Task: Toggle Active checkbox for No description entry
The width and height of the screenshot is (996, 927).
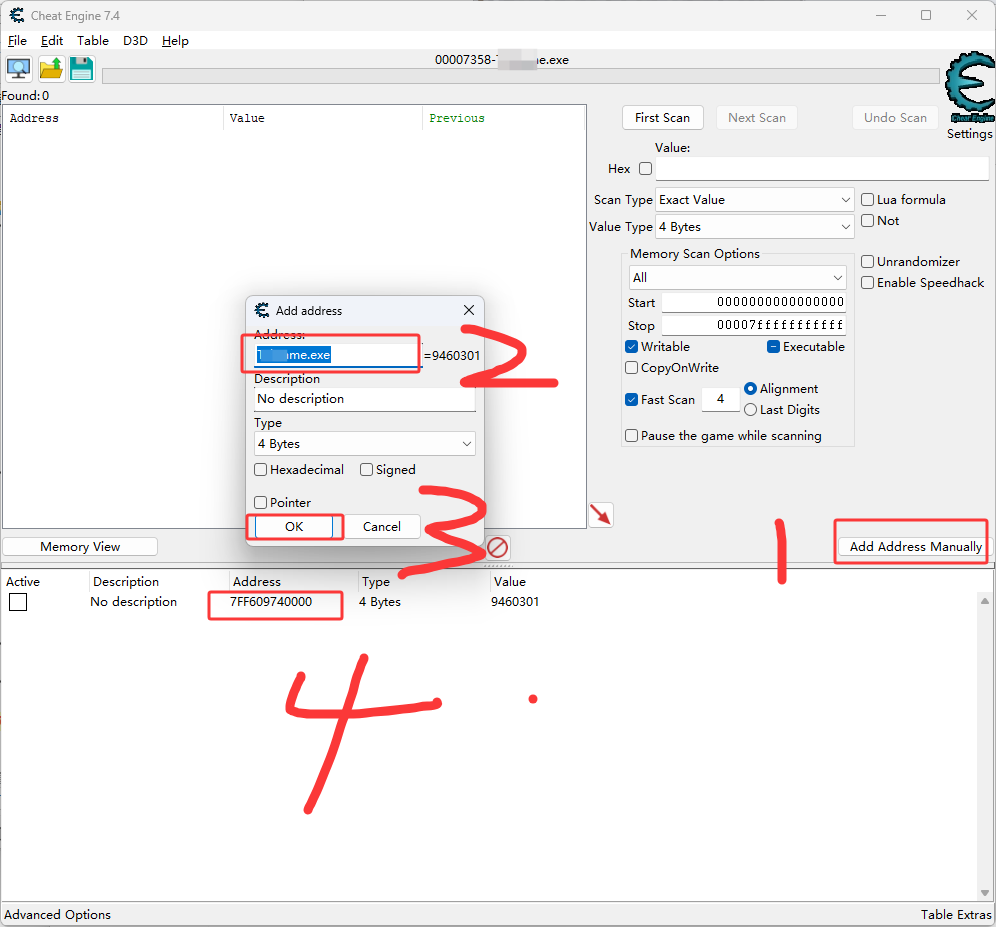Action: [18, 602]
